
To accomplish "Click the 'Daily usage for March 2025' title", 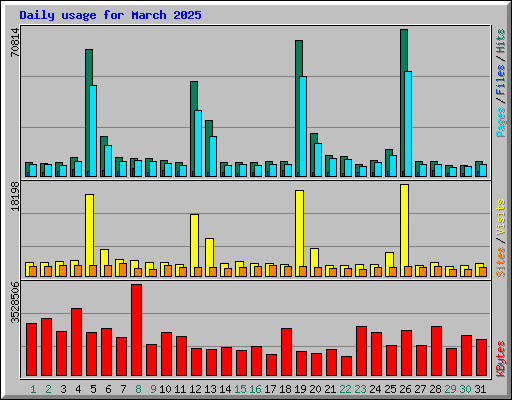I will tap(110, 15).
